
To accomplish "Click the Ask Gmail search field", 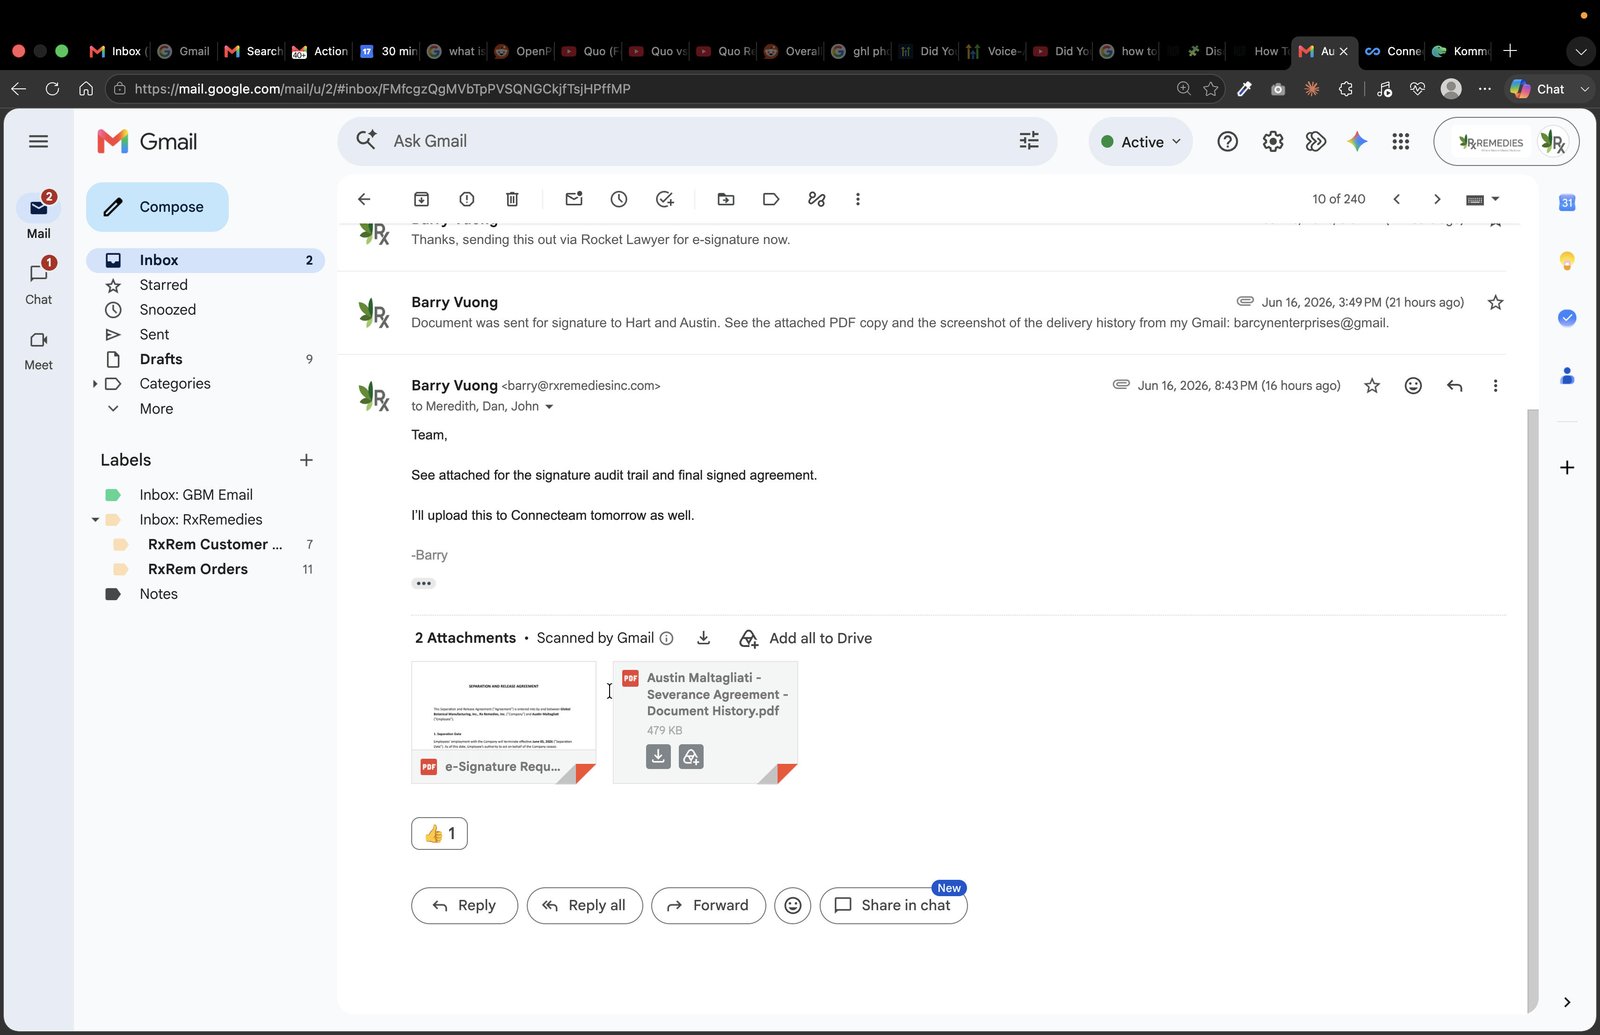I will pyautogui.click(x=697, y=142).
